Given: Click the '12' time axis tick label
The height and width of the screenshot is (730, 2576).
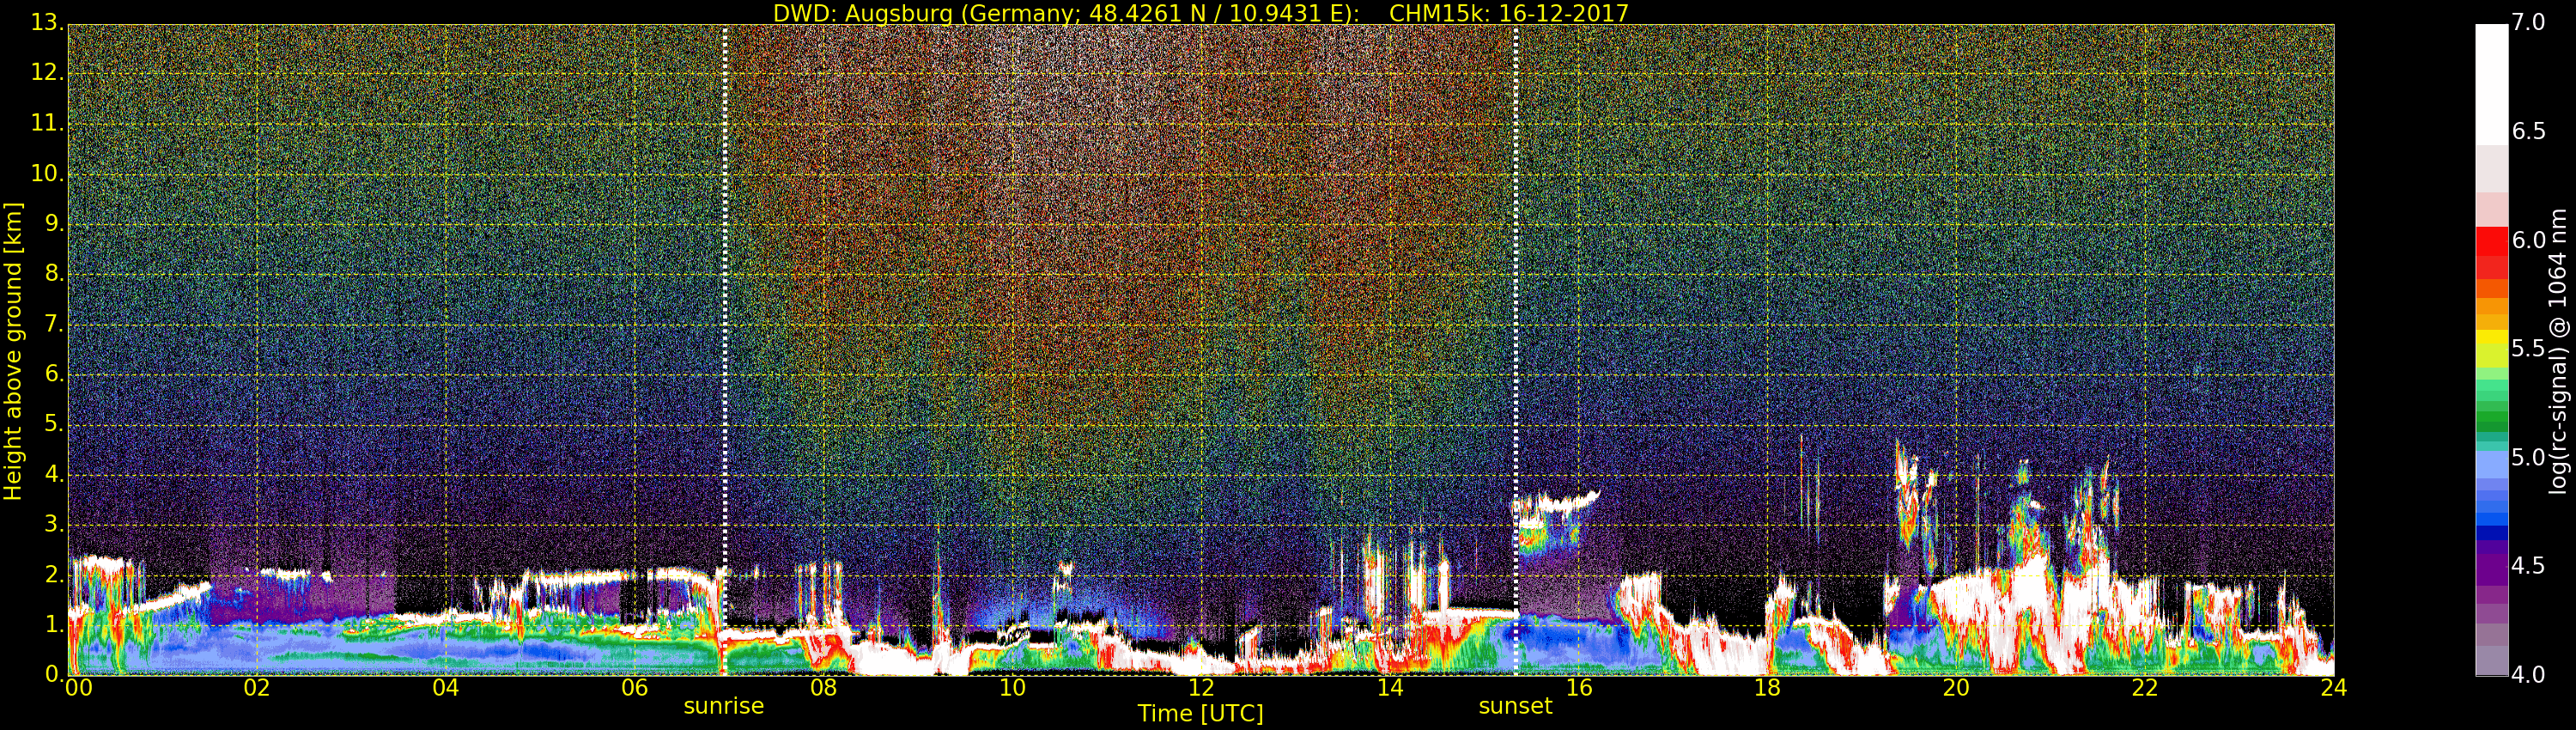Looking at the screenshot, I should (x=1201, y=688).
